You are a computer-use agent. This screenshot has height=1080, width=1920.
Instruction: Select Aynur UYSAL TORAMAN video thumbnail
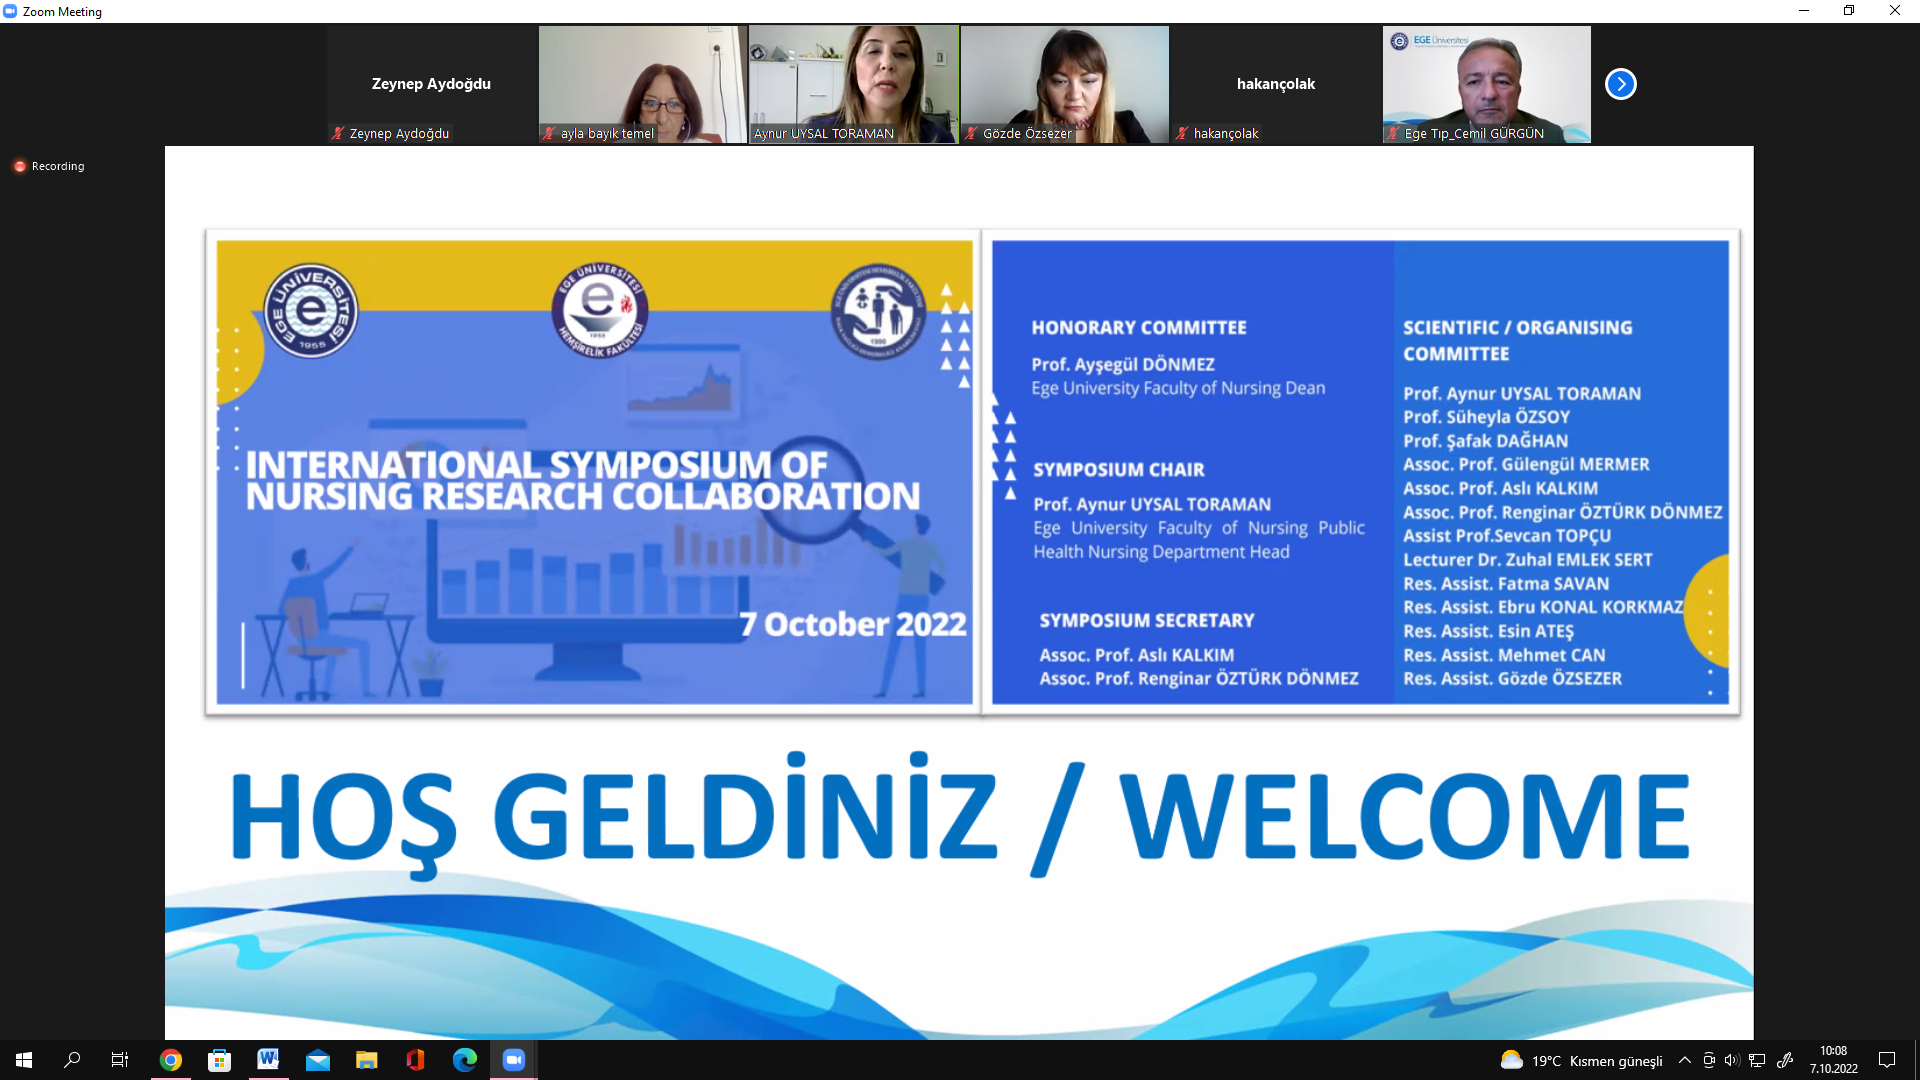point(853,84)
